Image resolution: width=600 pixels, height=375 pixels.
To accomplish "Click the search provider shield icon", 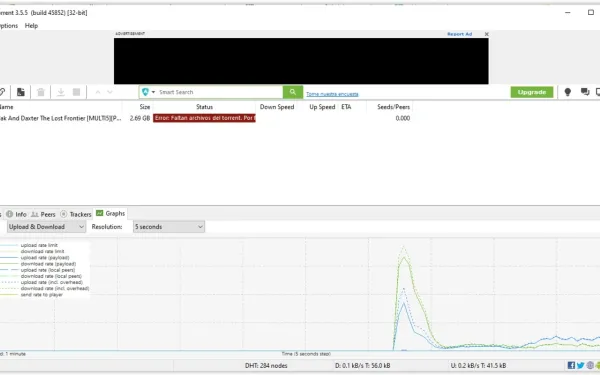I will [x=145, y=92].
